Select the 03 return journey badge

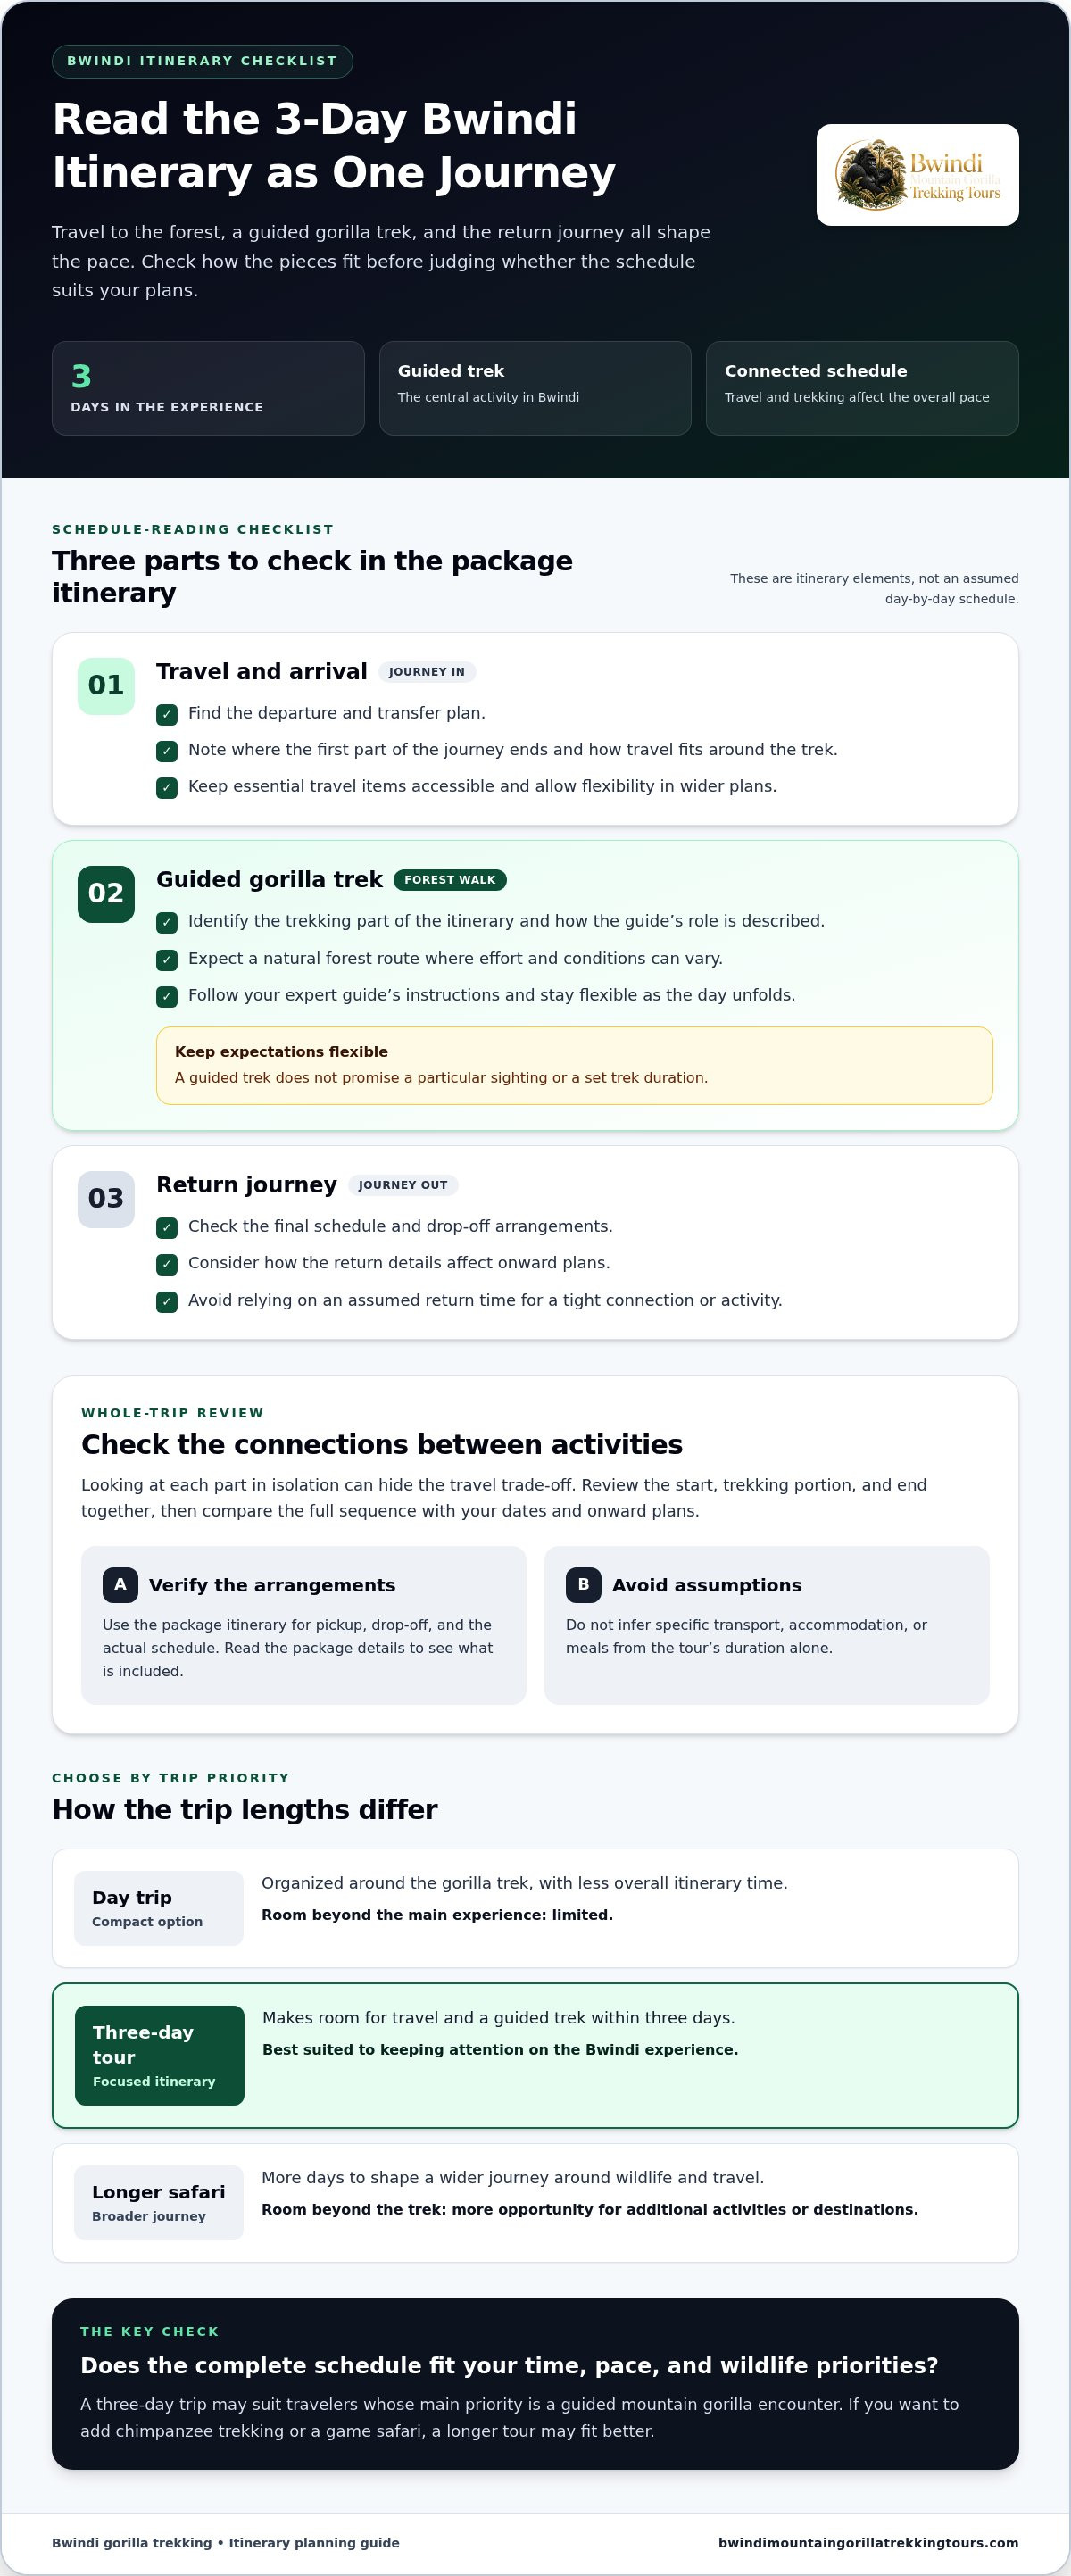(106, 1199)
